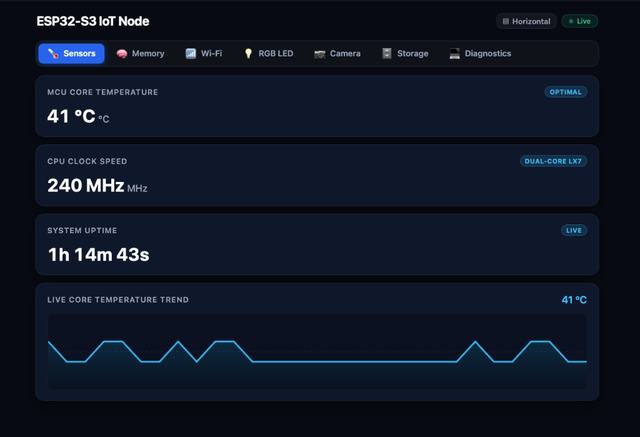Click the signal chart icon beside Wi-Fi
The image size is (640, 437).
pyautogui.click(x=191, y=53)
